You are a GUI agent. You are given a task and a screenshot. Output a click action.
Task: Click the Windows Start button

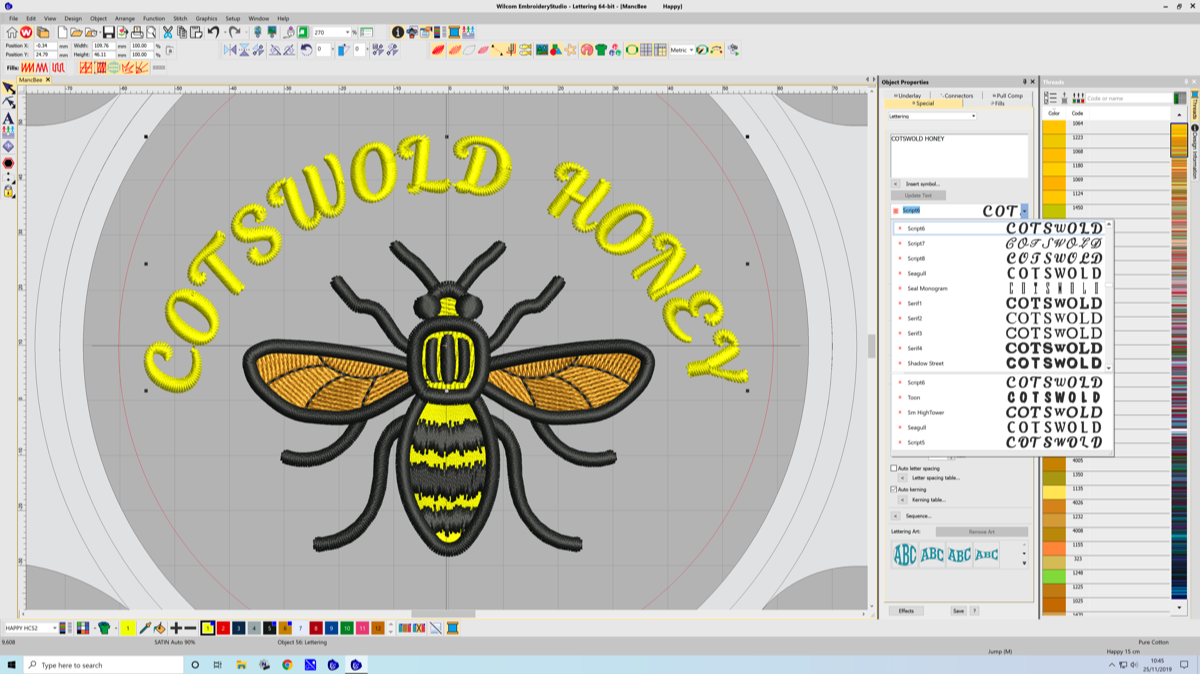[11, 664]
